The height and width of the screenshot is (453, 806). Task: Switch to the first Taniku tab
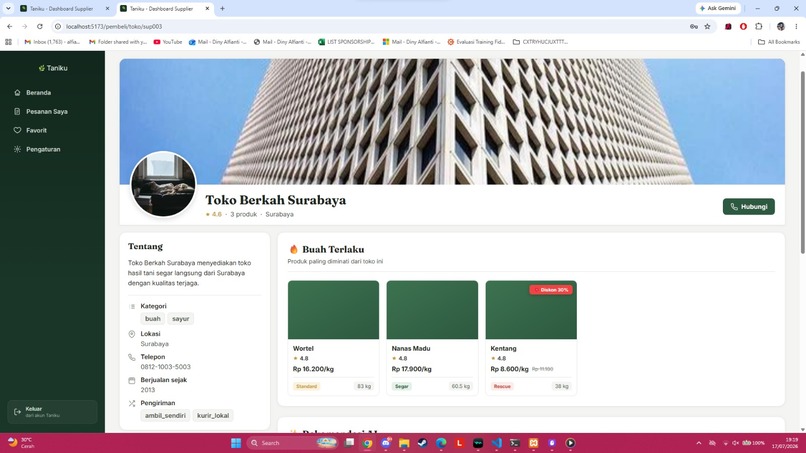point(64,8)
